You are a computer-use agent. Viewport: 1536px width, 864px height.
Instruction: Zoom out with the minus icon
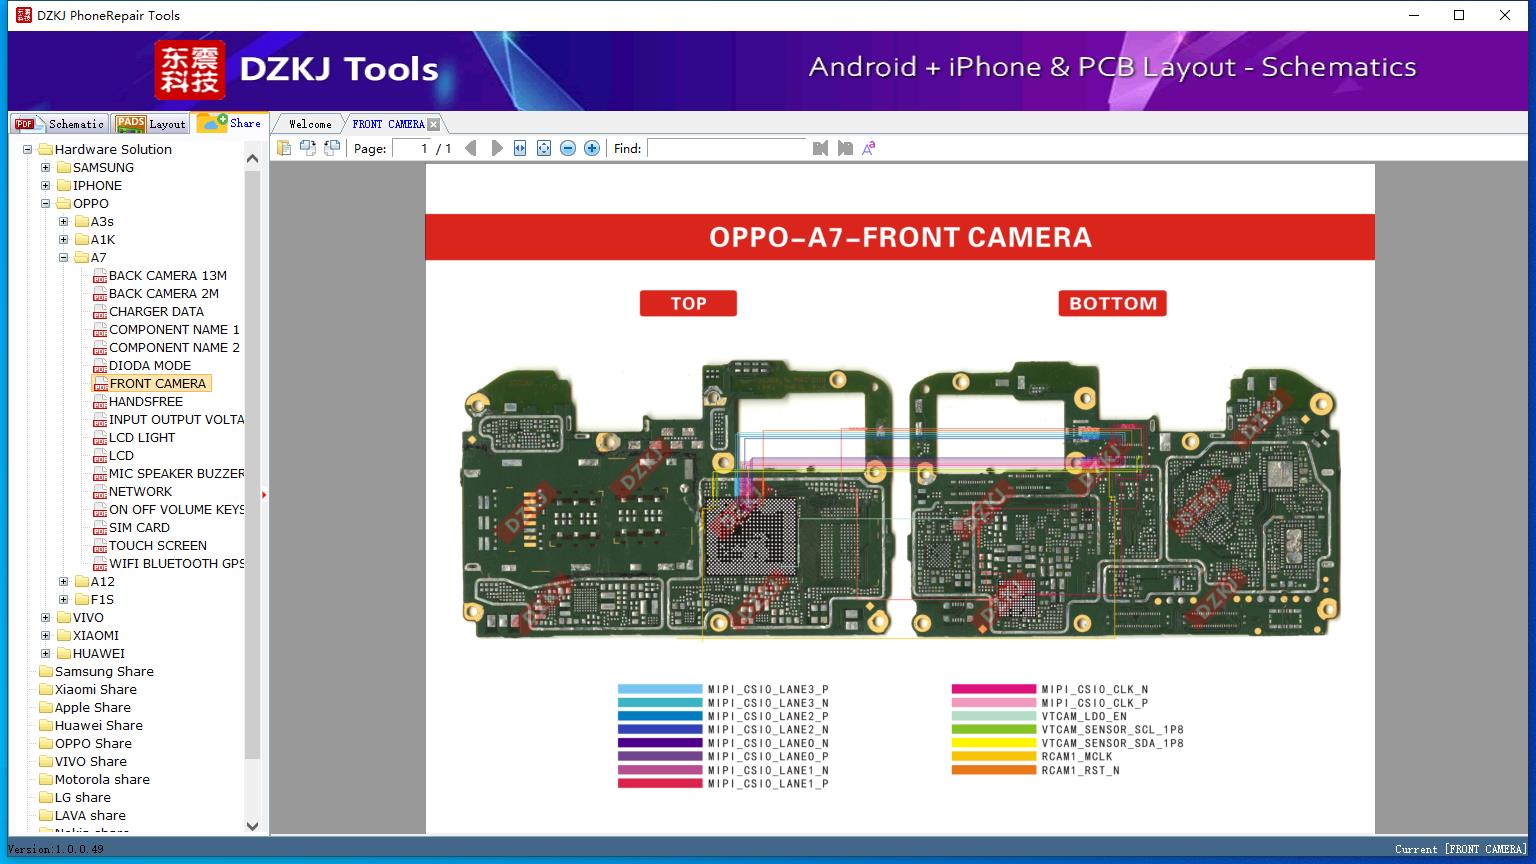[x=568, y=148]
